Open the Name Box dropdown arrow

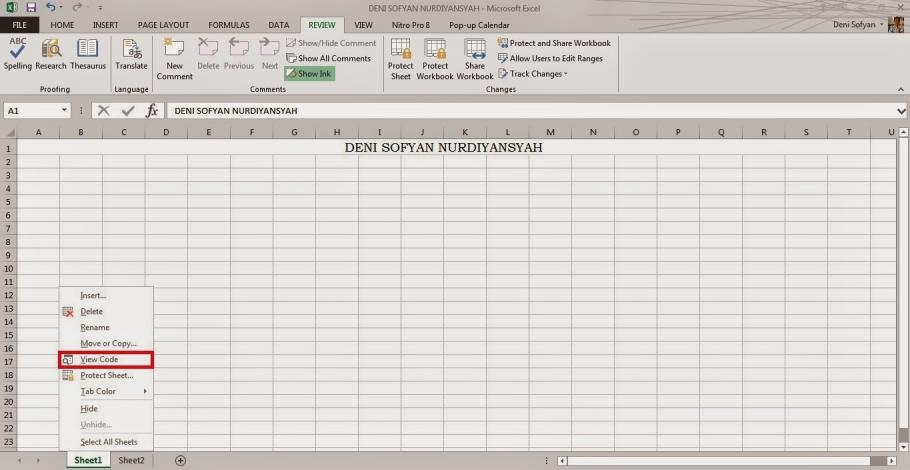[x=65, y=111]
